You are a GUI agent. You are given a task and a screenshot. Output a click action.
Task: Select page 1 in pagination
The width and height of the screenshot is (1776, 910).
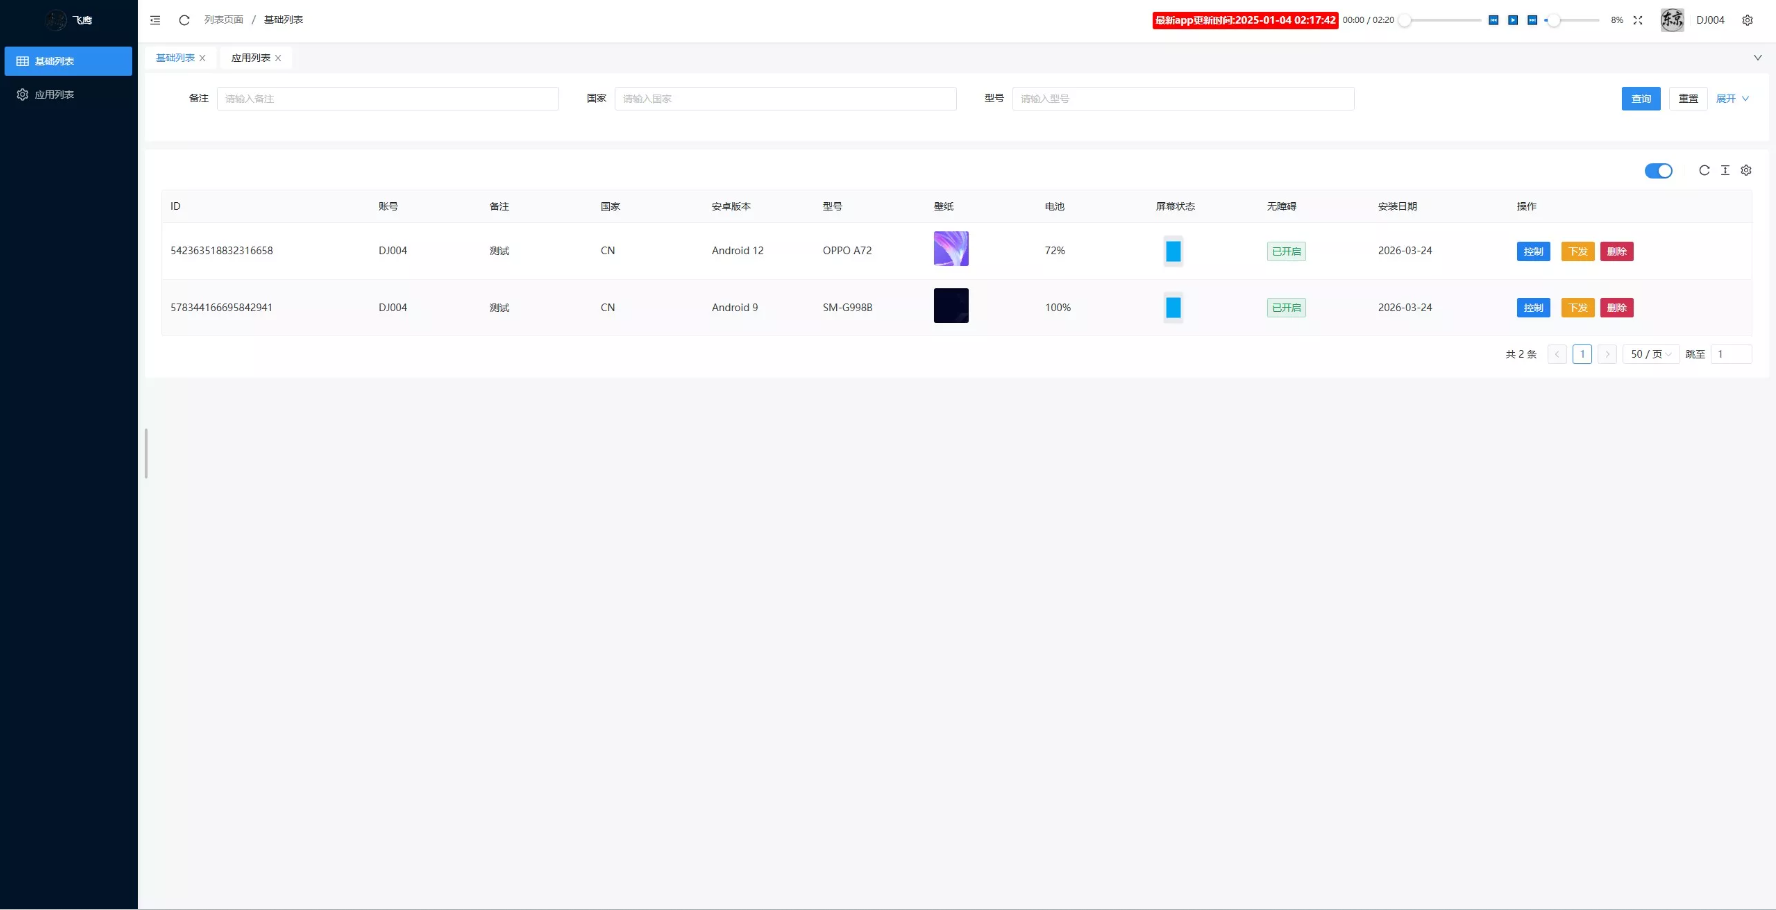[x=1582, y=354]
